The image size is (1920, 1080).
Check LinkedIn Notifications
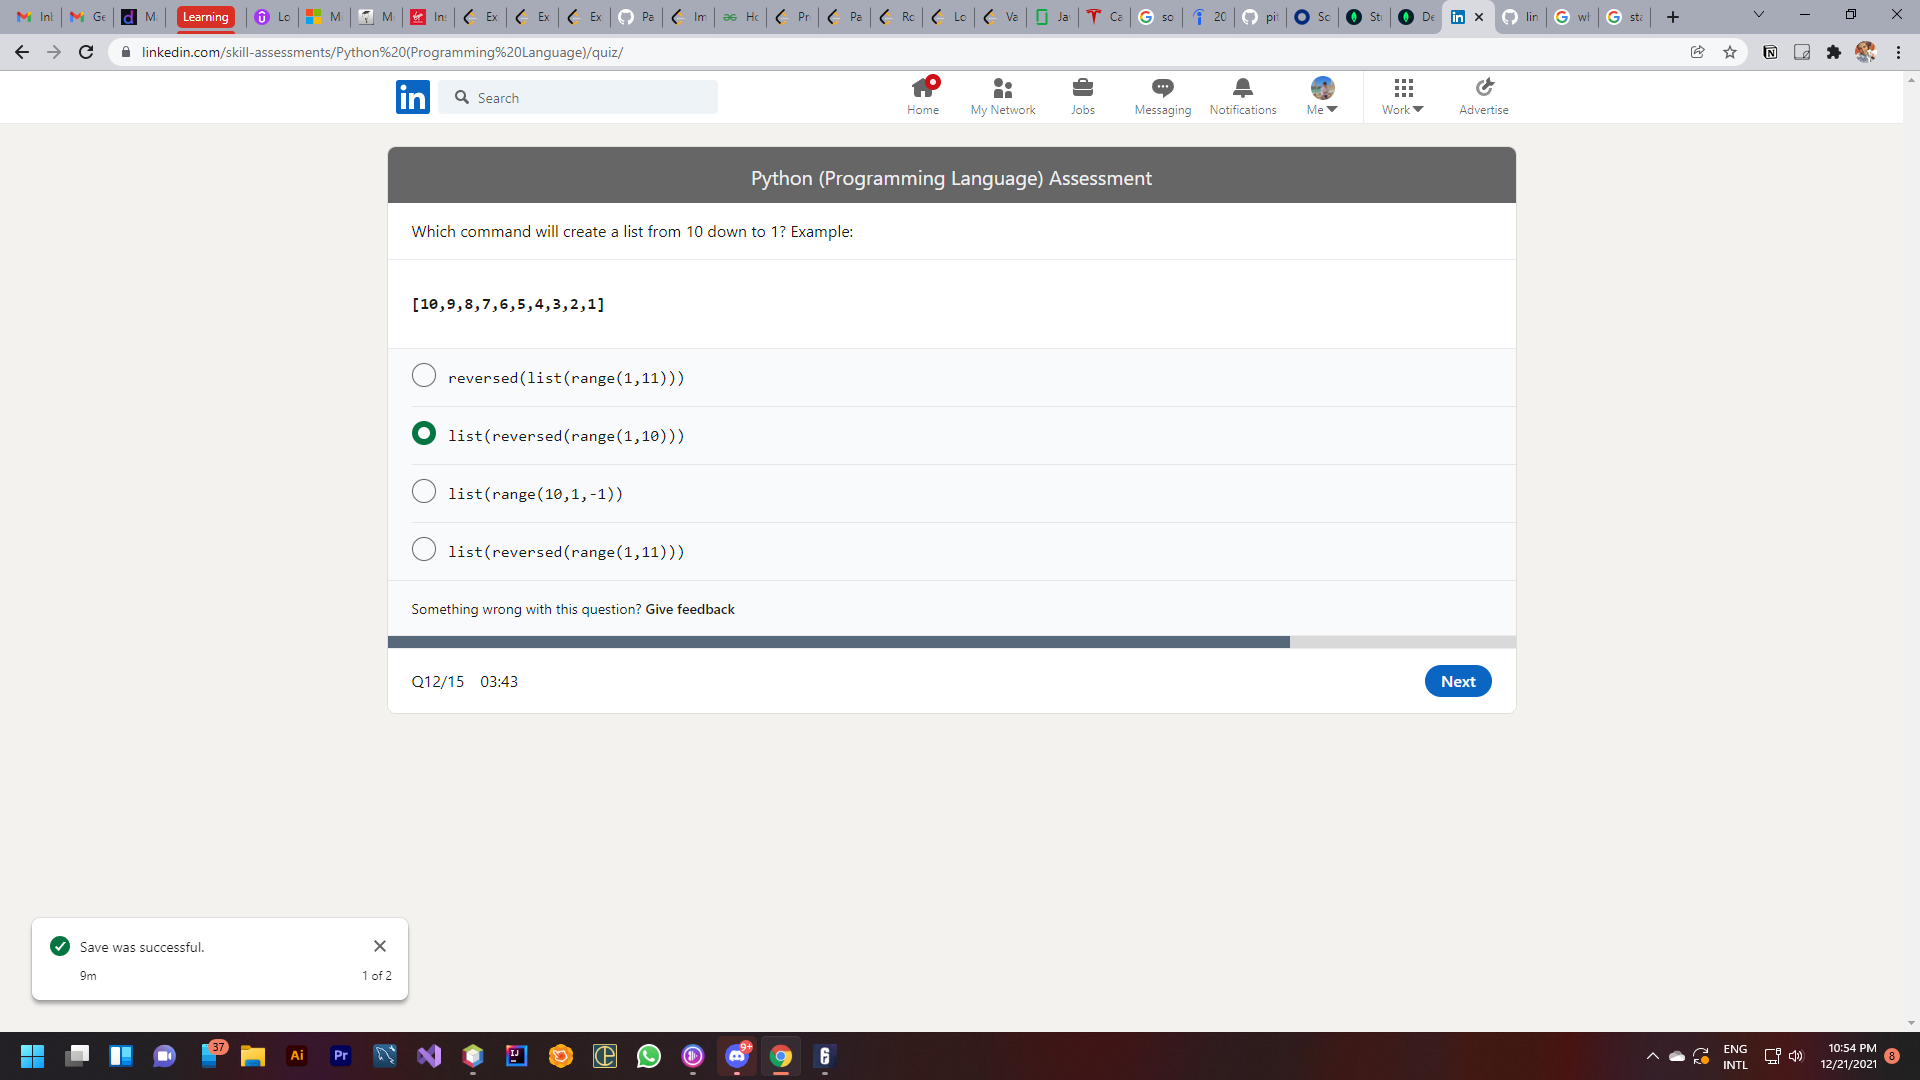(x=1242, y=96)
